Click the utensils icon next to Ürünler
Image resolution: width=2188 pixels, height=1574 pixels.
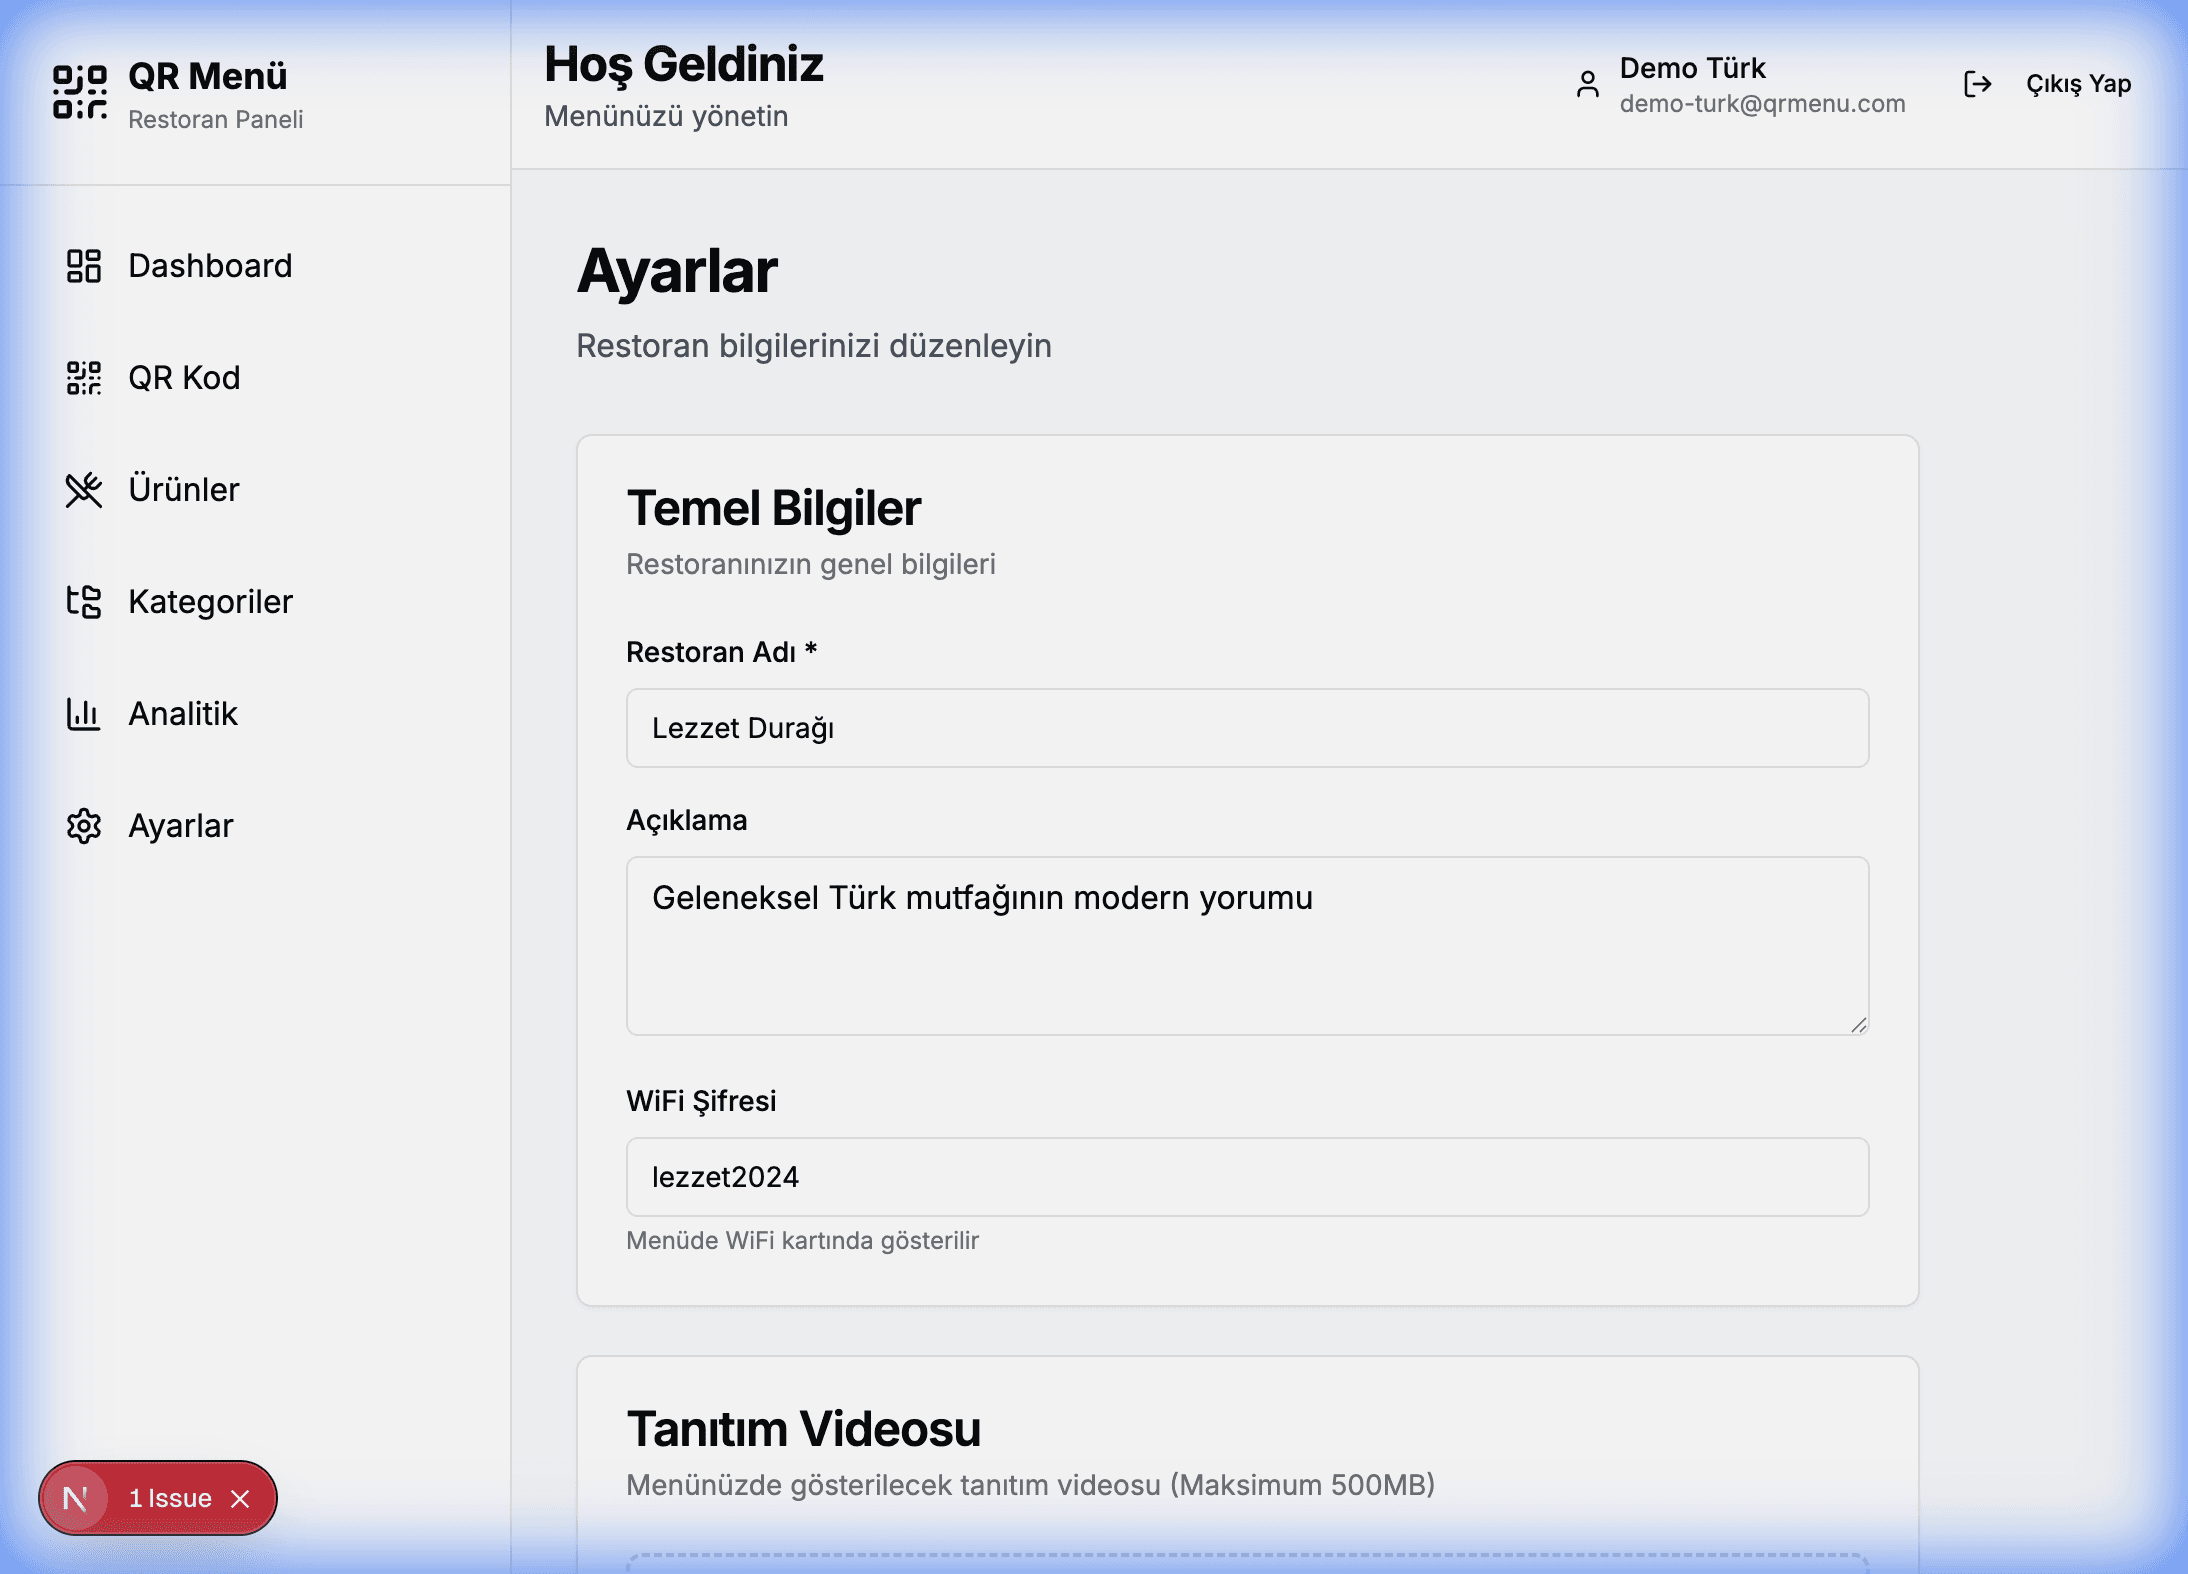(x=84, y=489)
